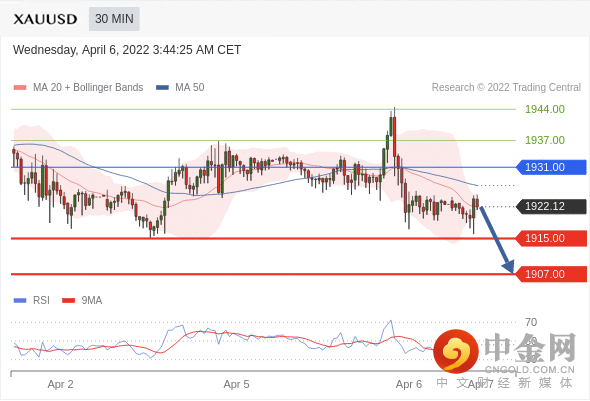
Task: Click the 1937.00 resistance level label
Action: point(544,140)
